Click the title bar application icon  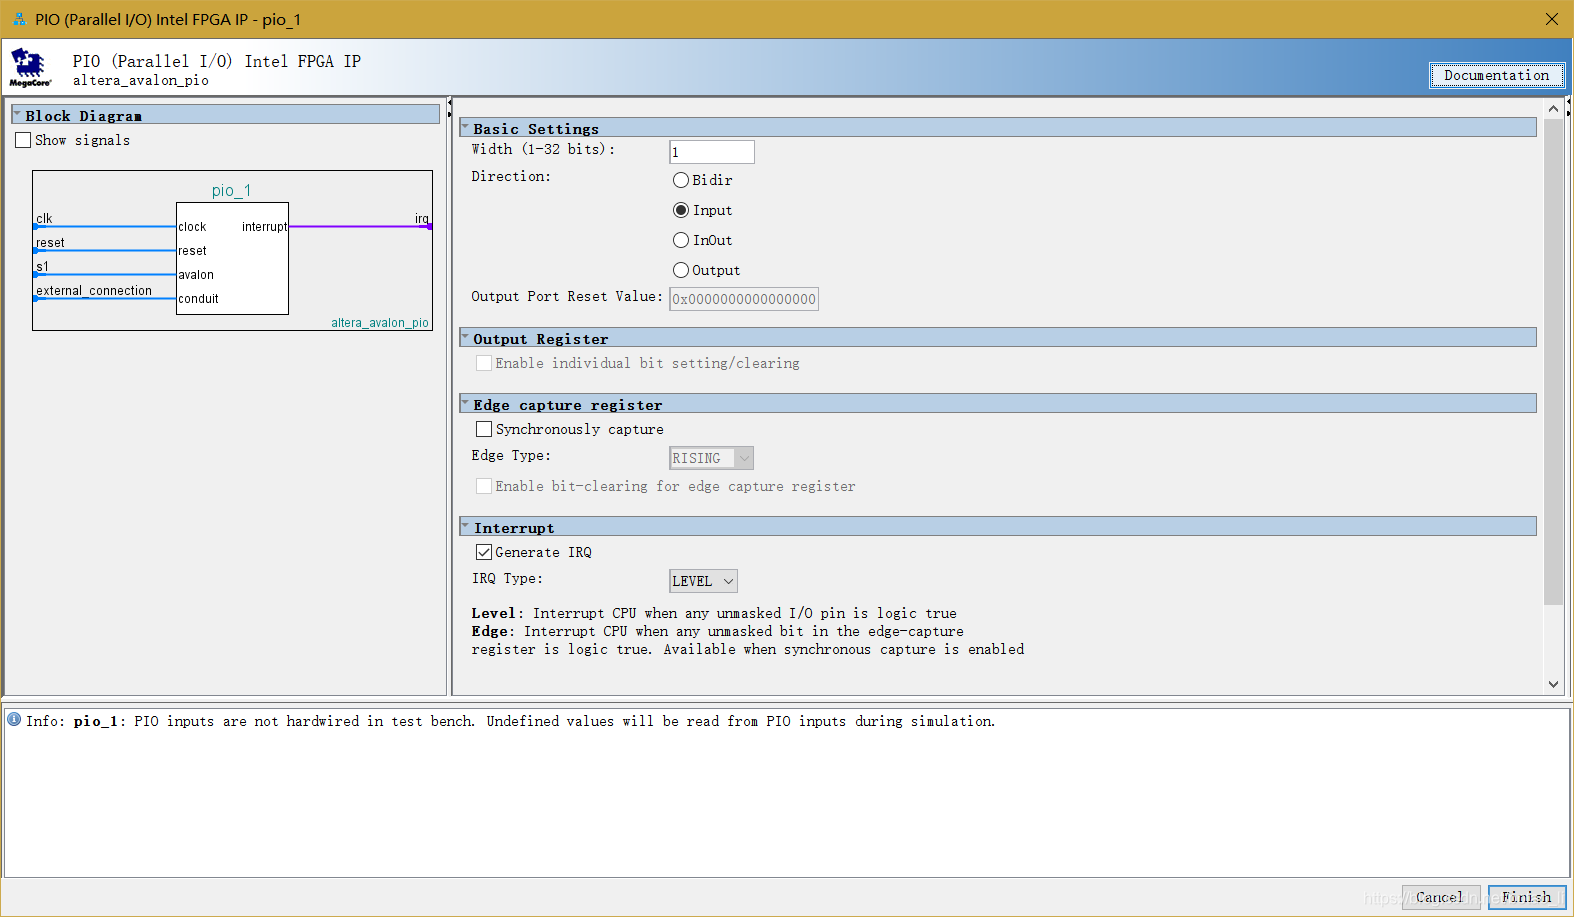19,19
